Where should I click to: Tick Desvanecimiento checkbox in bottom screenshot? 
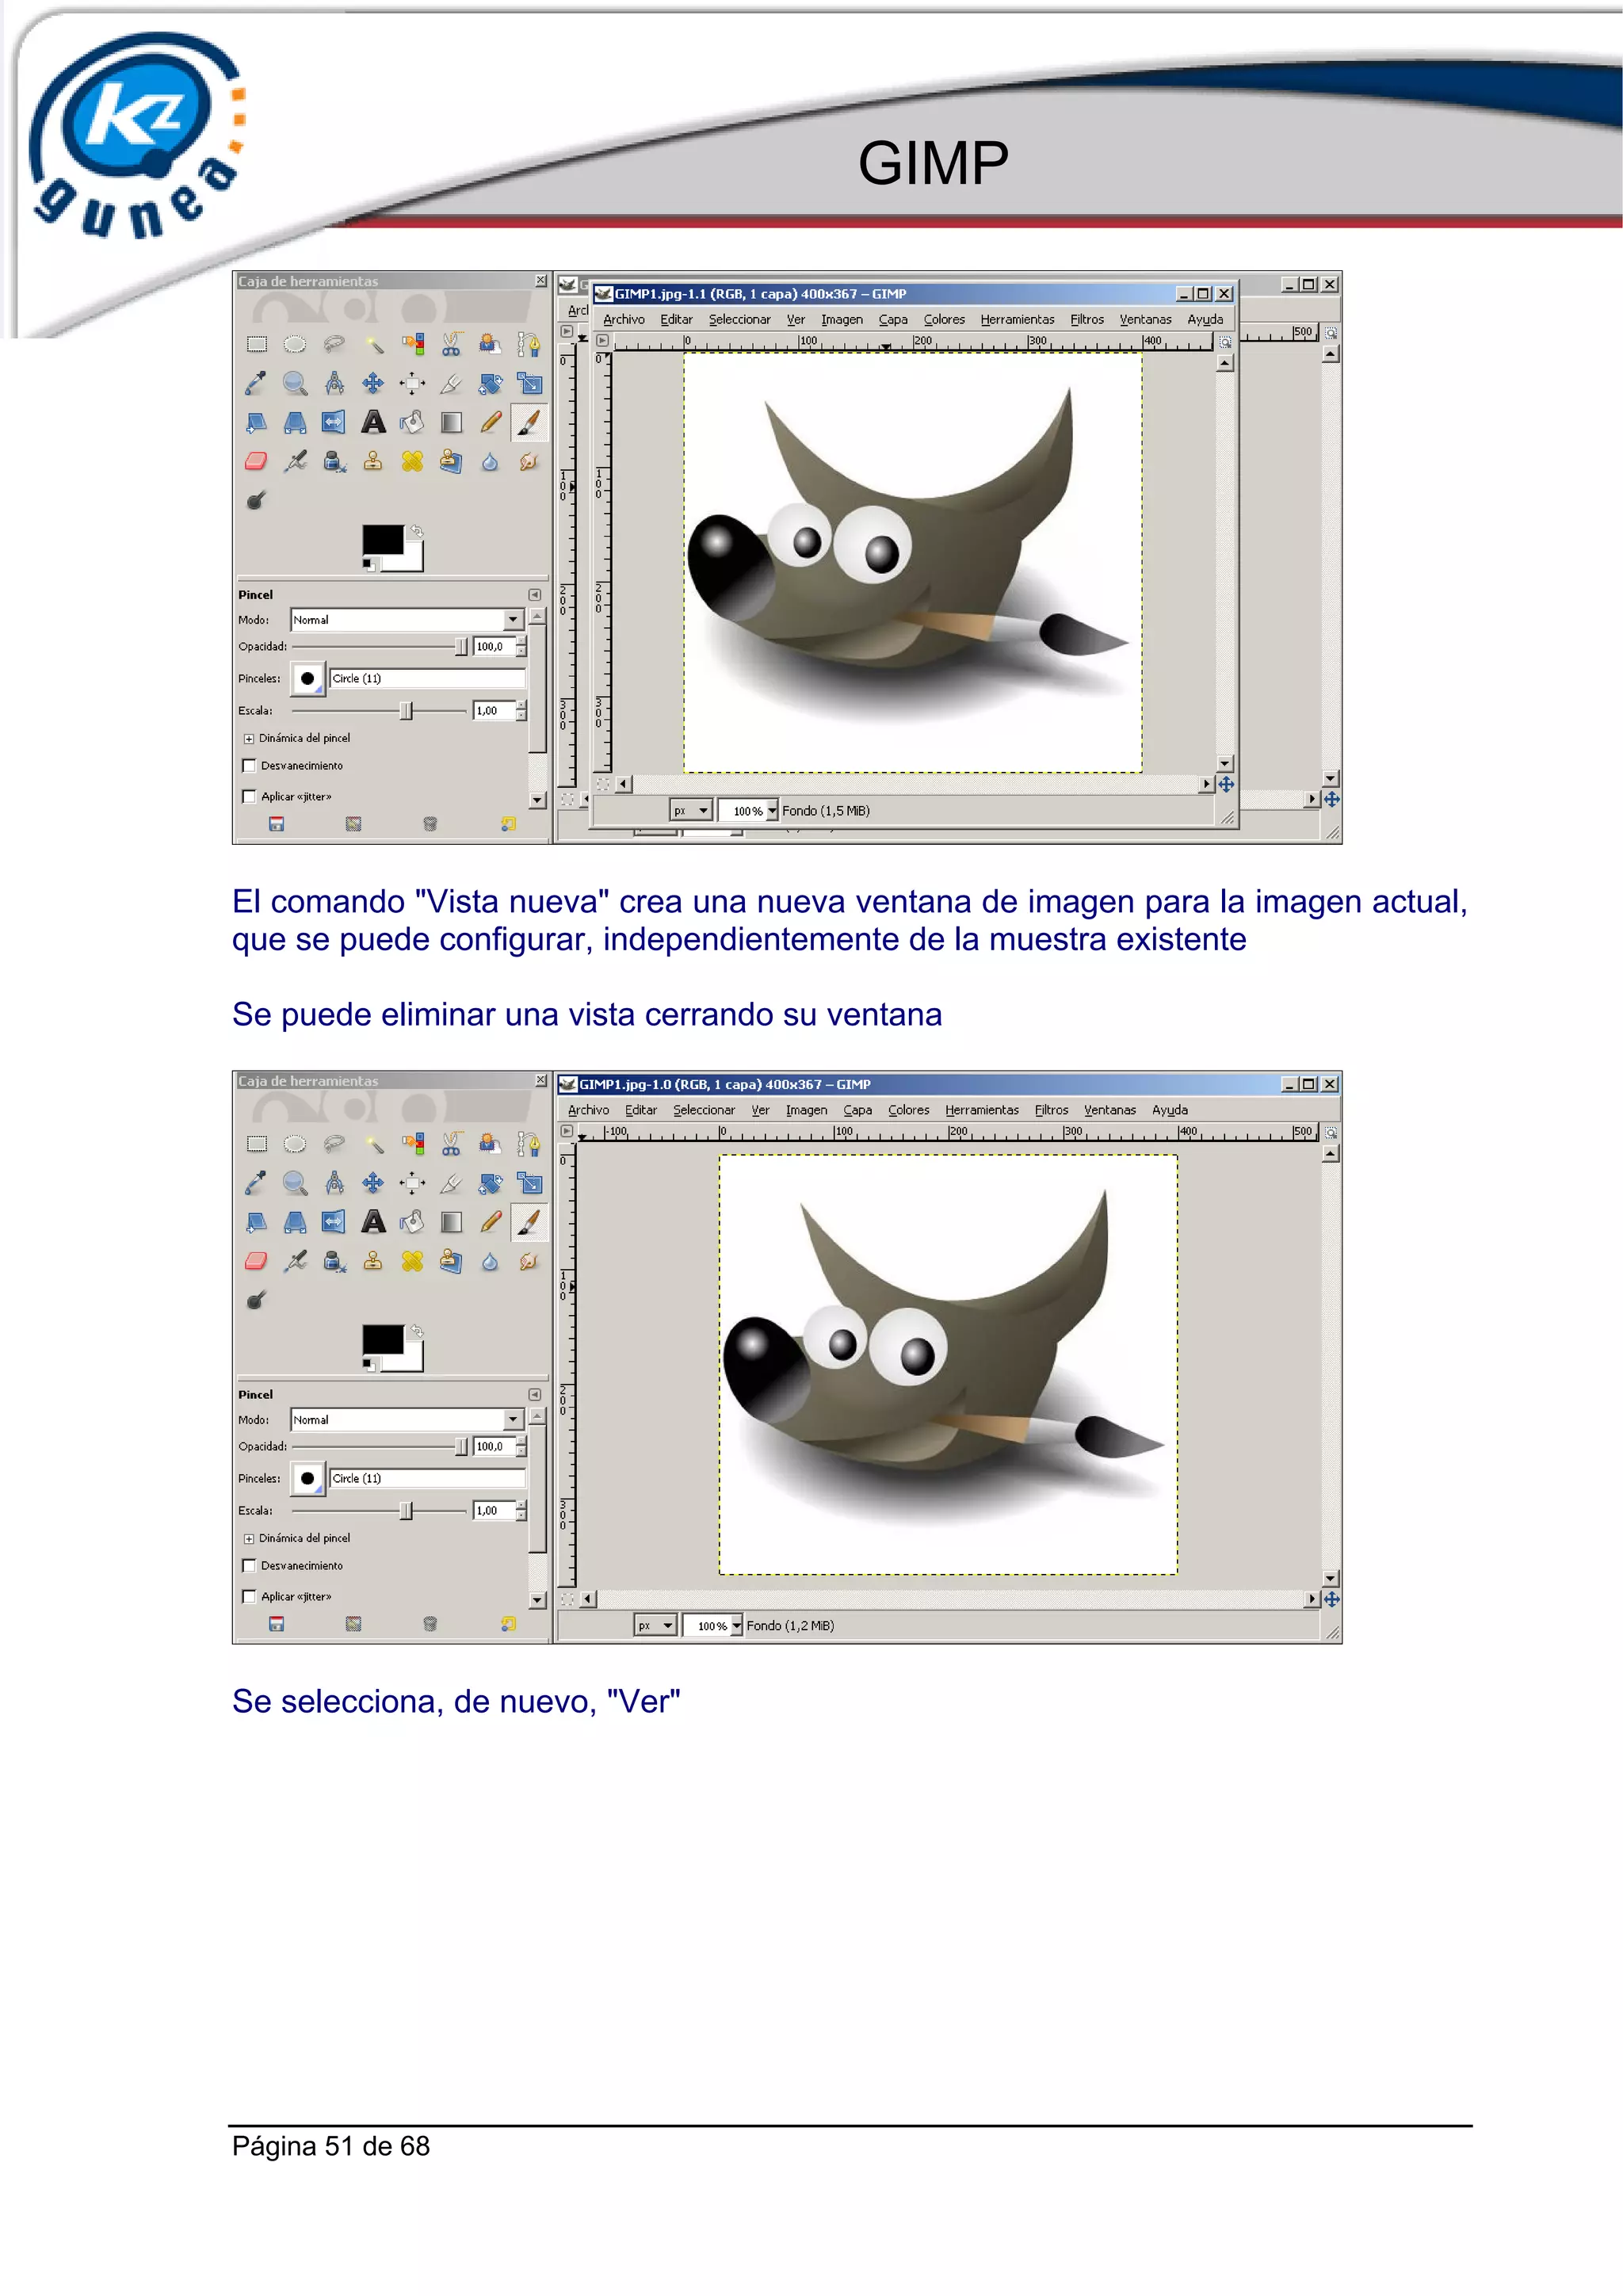(x=249, y=1566)
